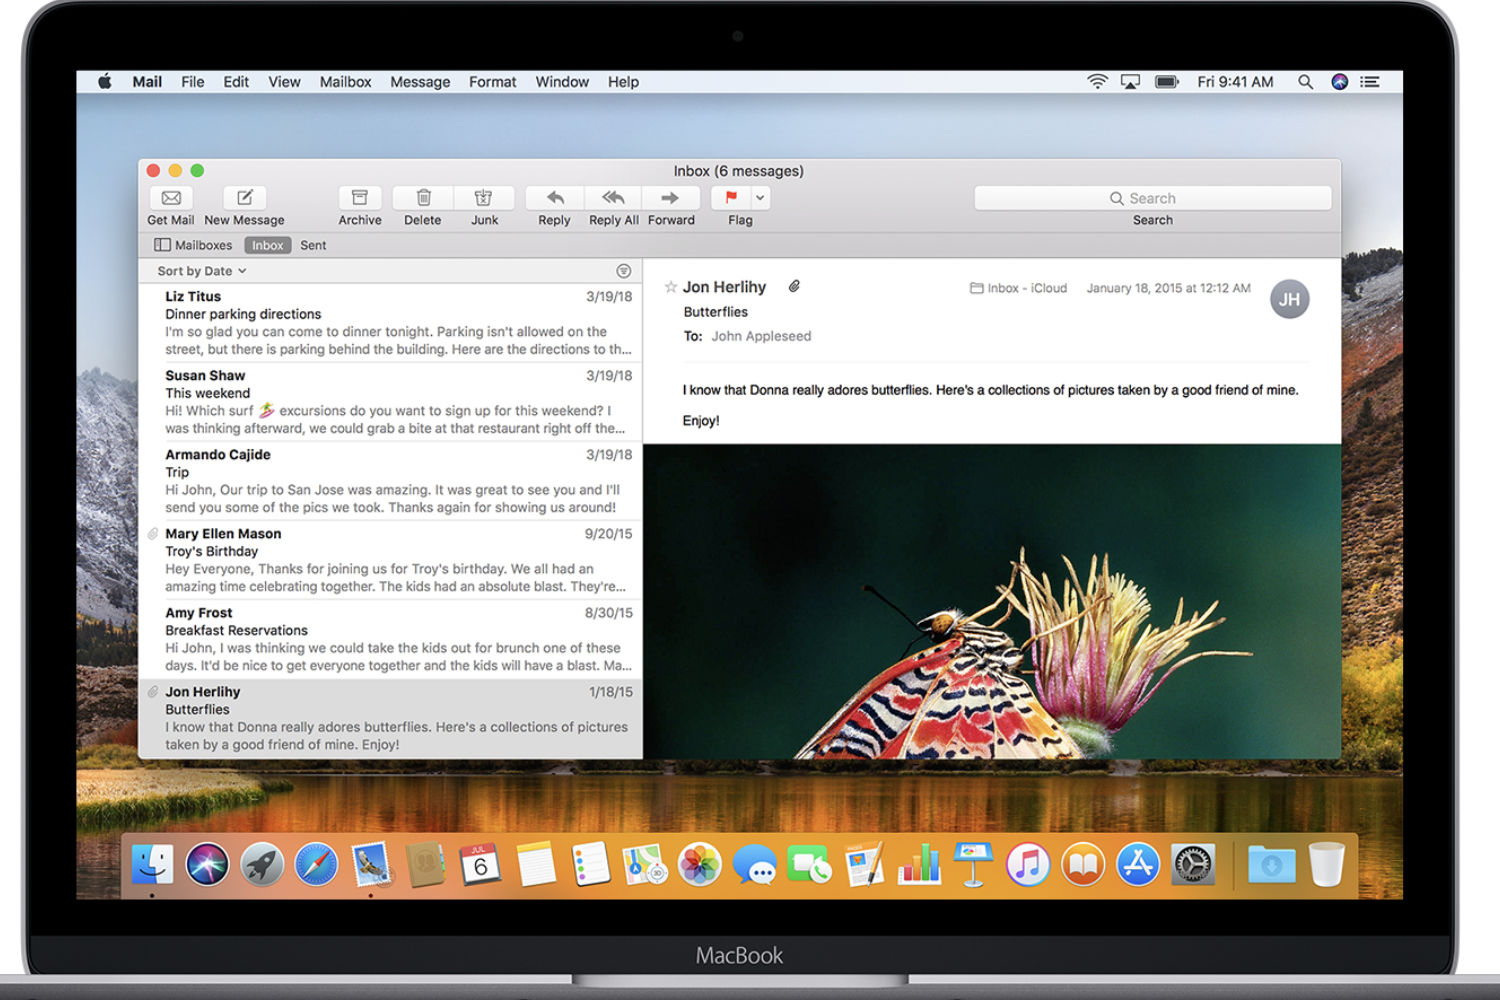Open App Store in the Dock
The height and width of the screenshot is (1000, 1500).
[x=1138, y=864]
